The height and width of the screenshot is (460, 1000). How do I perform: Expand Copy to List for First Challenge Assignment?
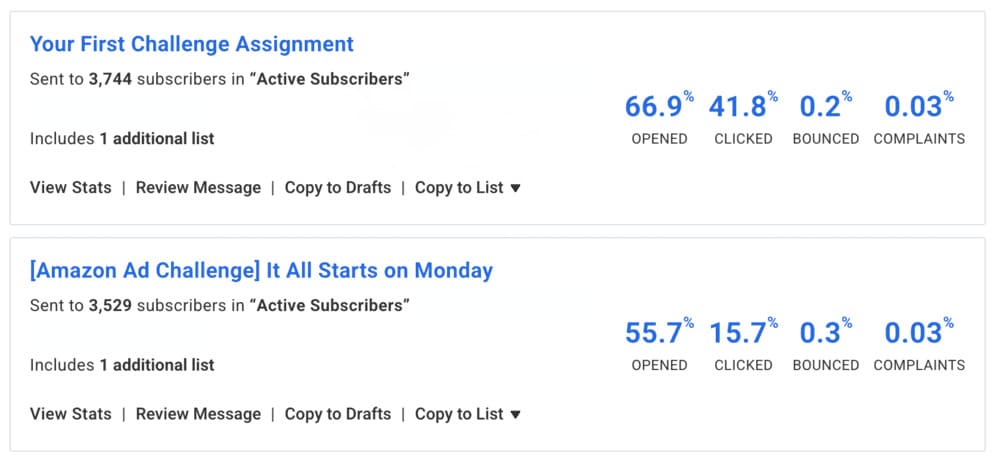point(468,187)
